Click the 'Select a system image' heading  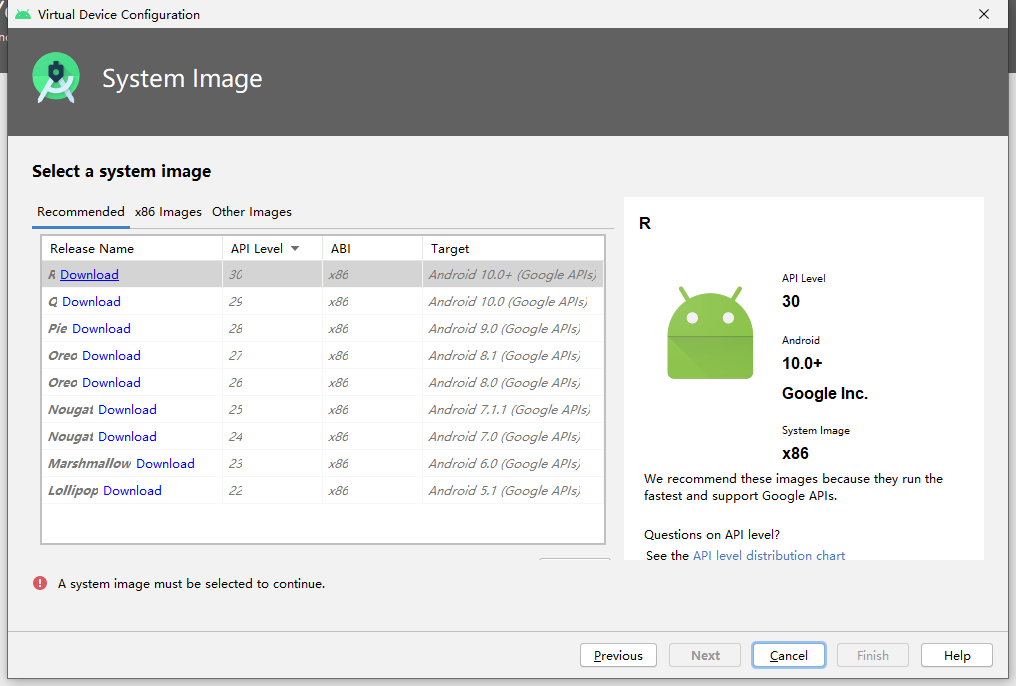pos(122,171)
